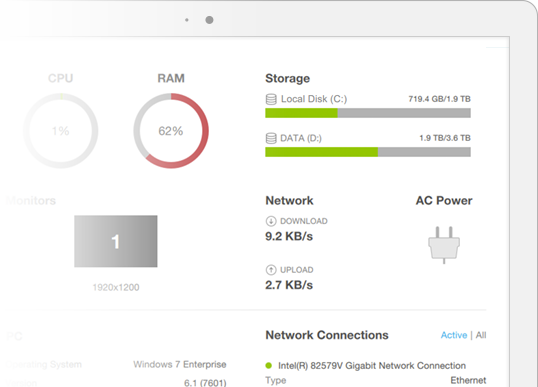Click the upload arrow icon
The height and width of the screenshot is (387, 538).
tap(271, 270)
